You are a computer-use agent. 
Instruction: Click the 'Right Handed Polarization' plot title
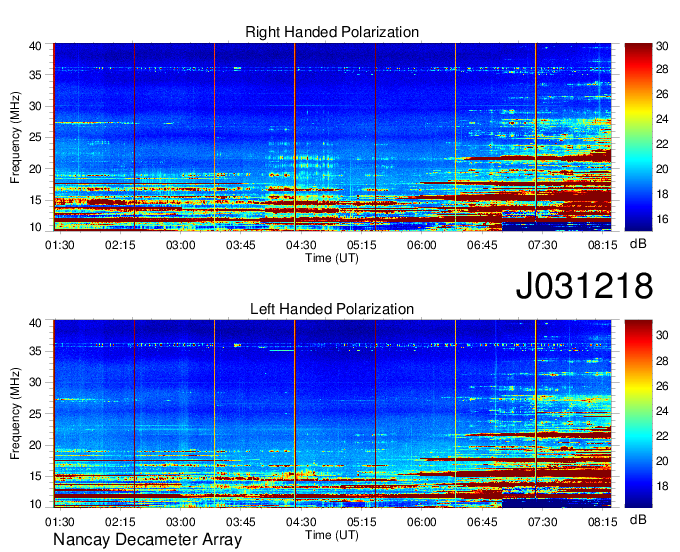[332, 32]
